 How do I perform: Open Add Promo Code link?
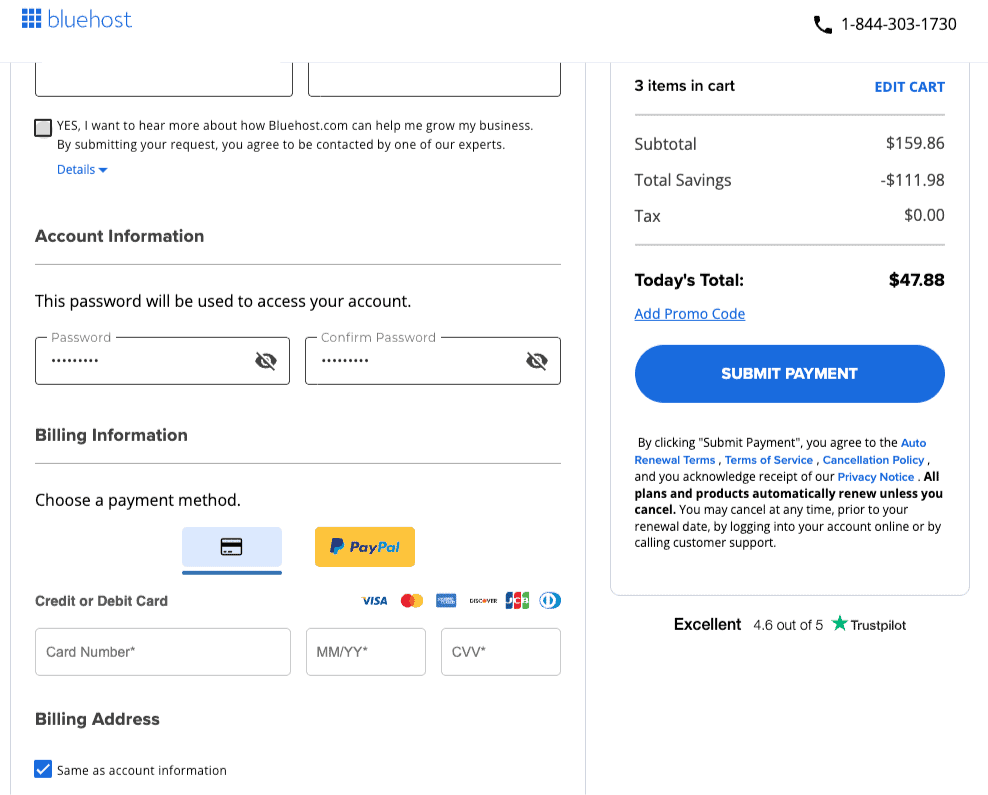point(690,314)
